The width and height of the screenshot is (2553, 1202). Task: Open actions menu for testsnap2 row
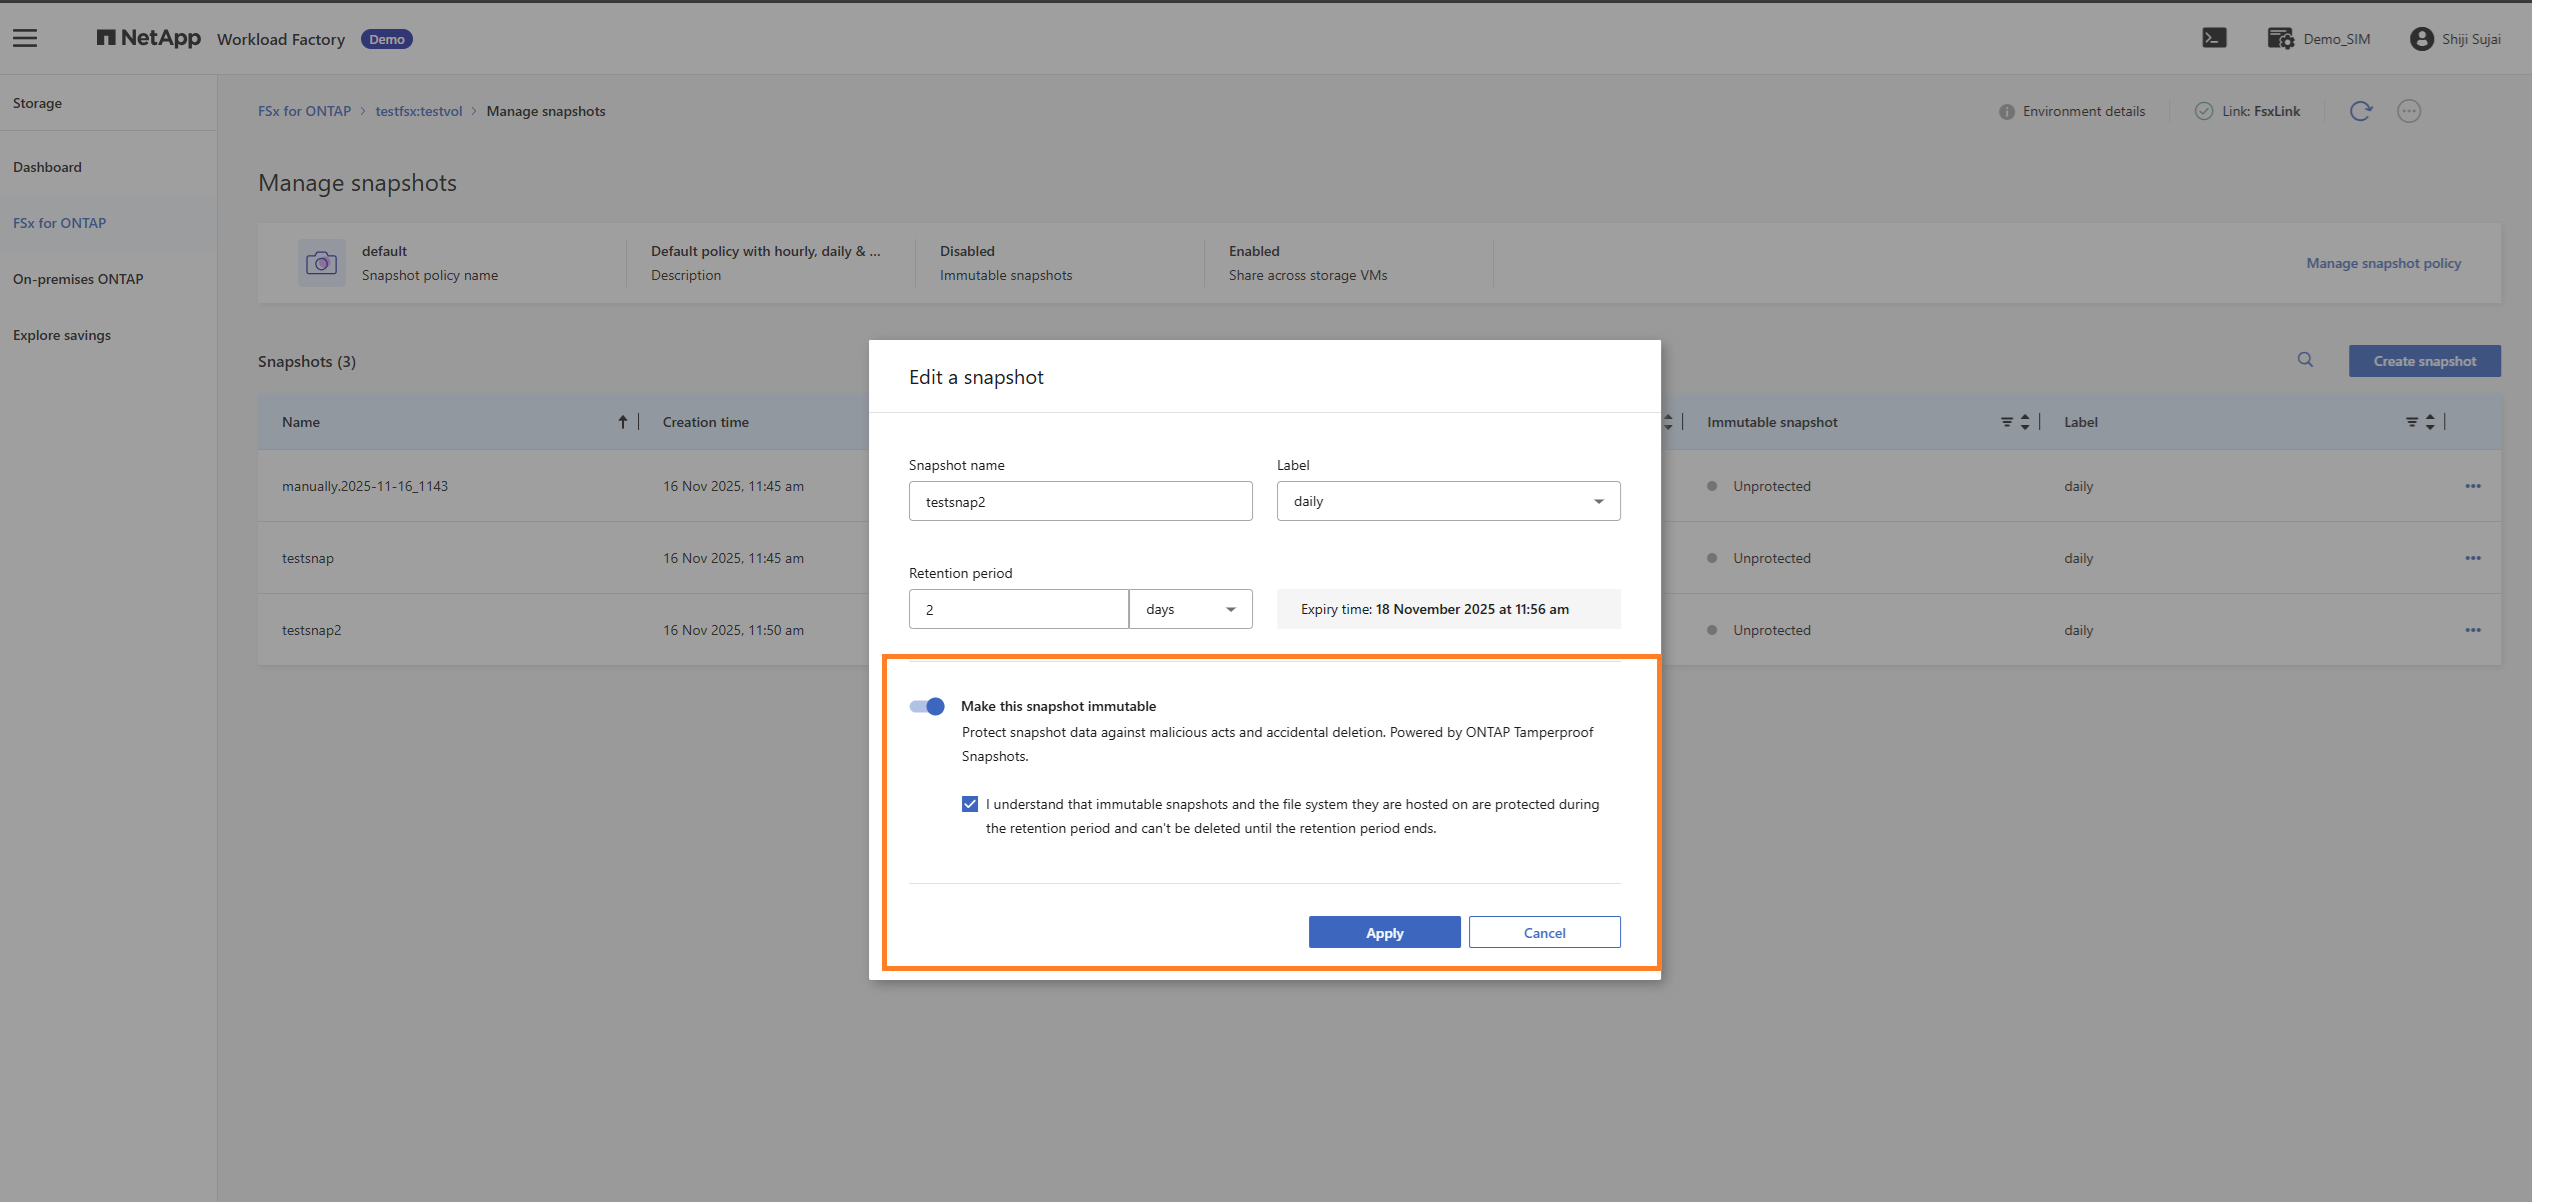pos(2472,630)
